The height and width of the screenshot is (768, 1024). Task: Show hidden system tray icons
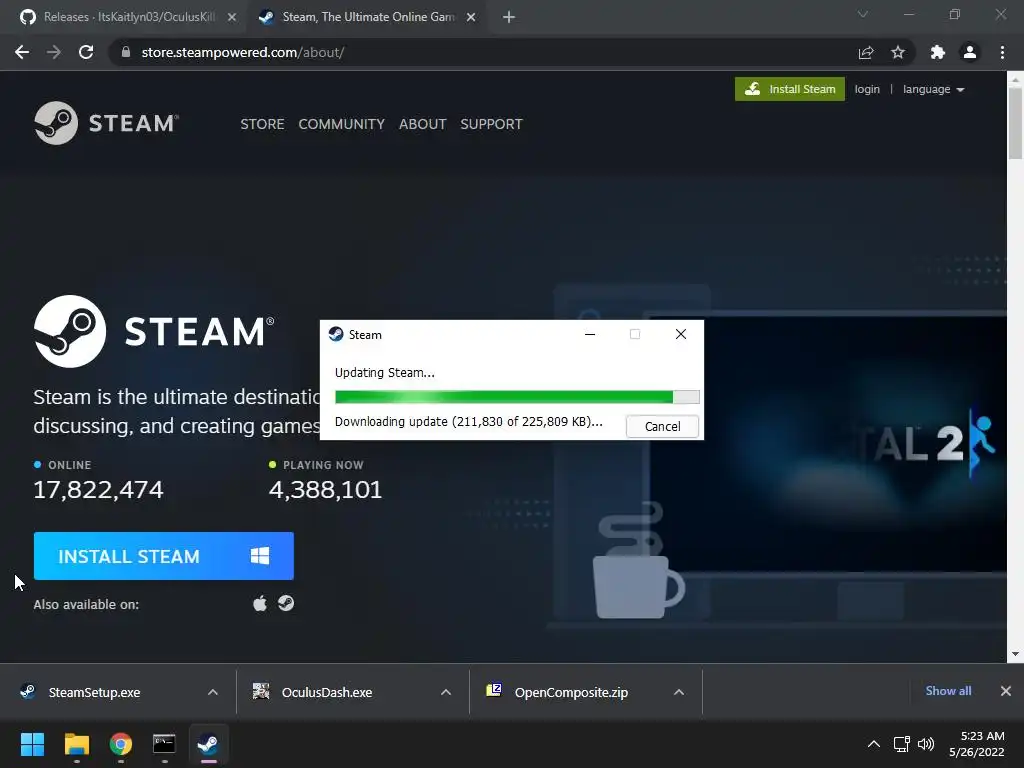tap(873, 744)
